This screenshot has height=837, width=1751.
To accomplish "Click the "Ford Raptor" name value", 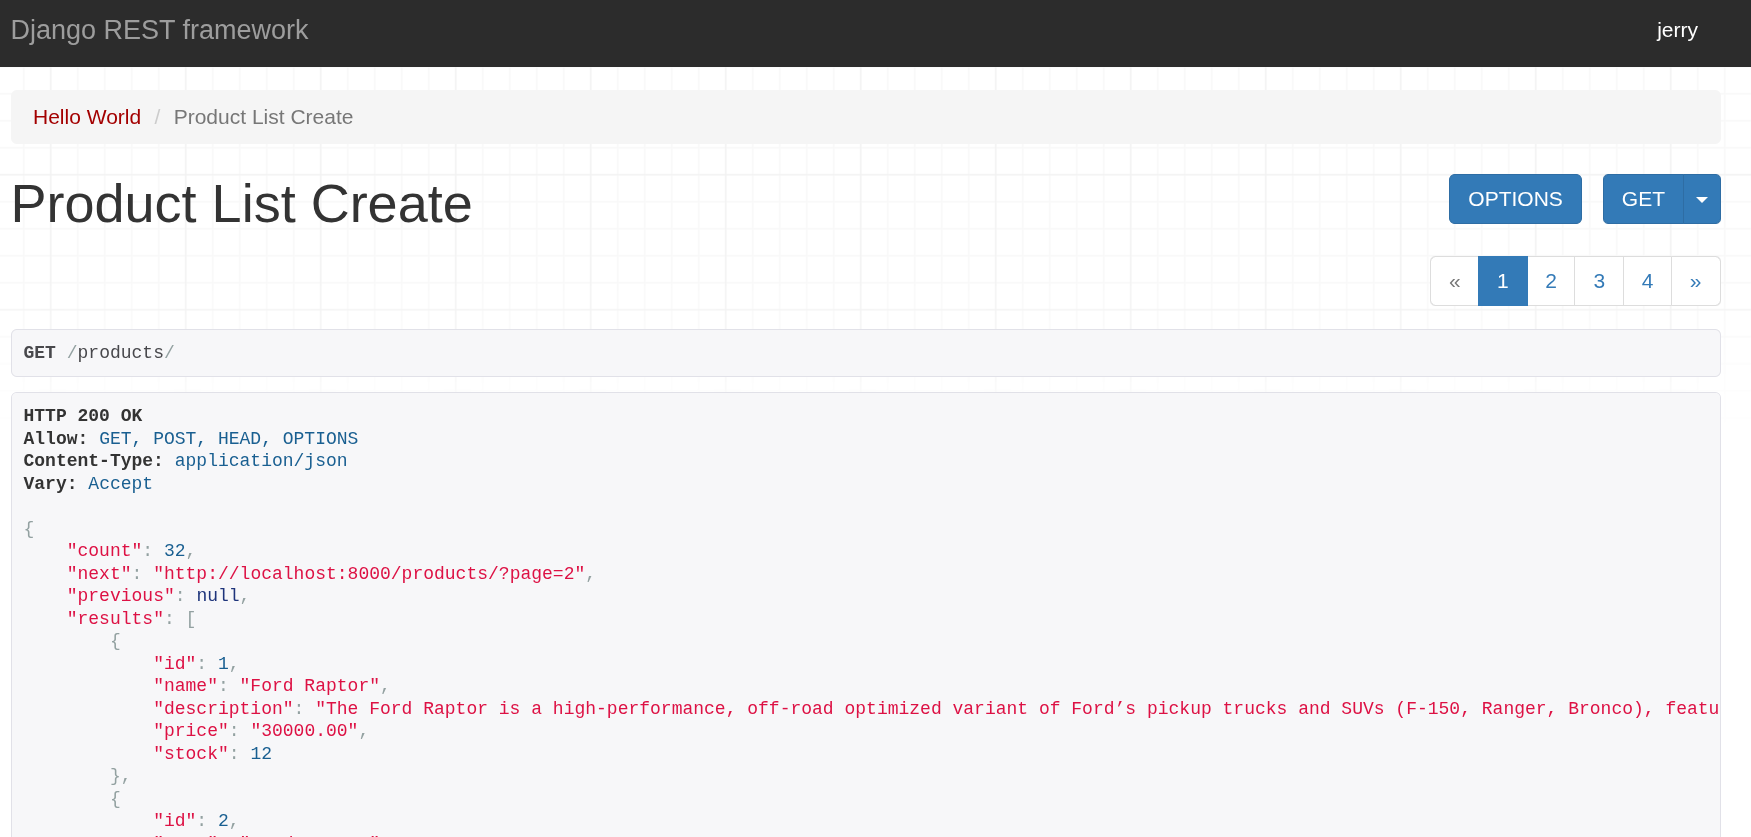I will (x=310, y=685).
